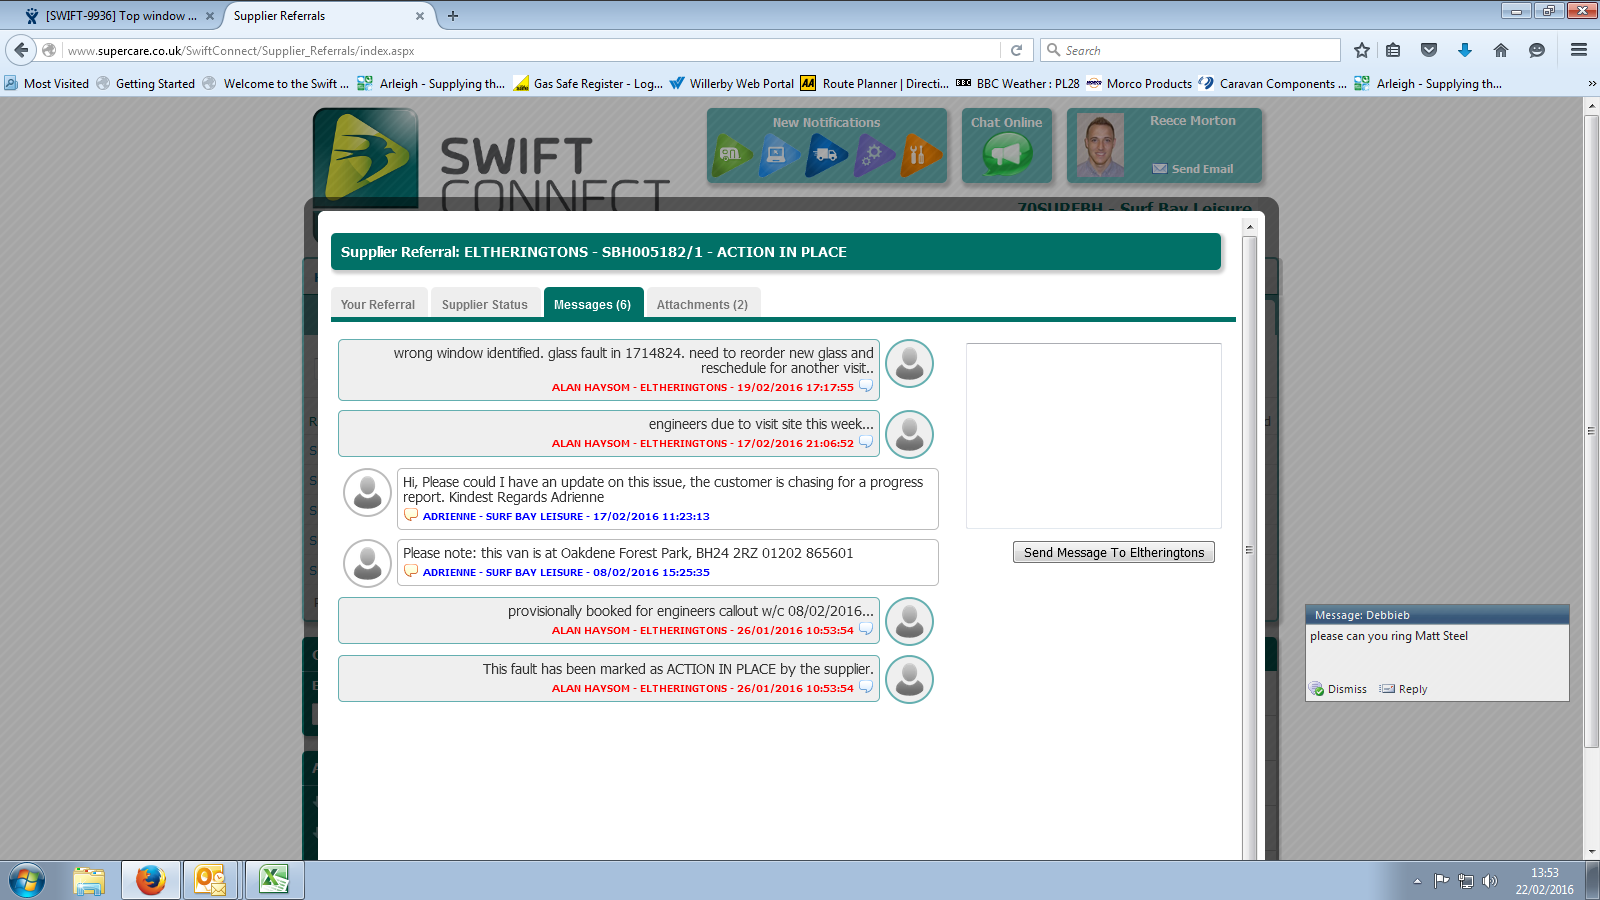Screen dimensions: 1600x900
Task: Open the Supplier Status tab
Action: (x=485, y=304)
